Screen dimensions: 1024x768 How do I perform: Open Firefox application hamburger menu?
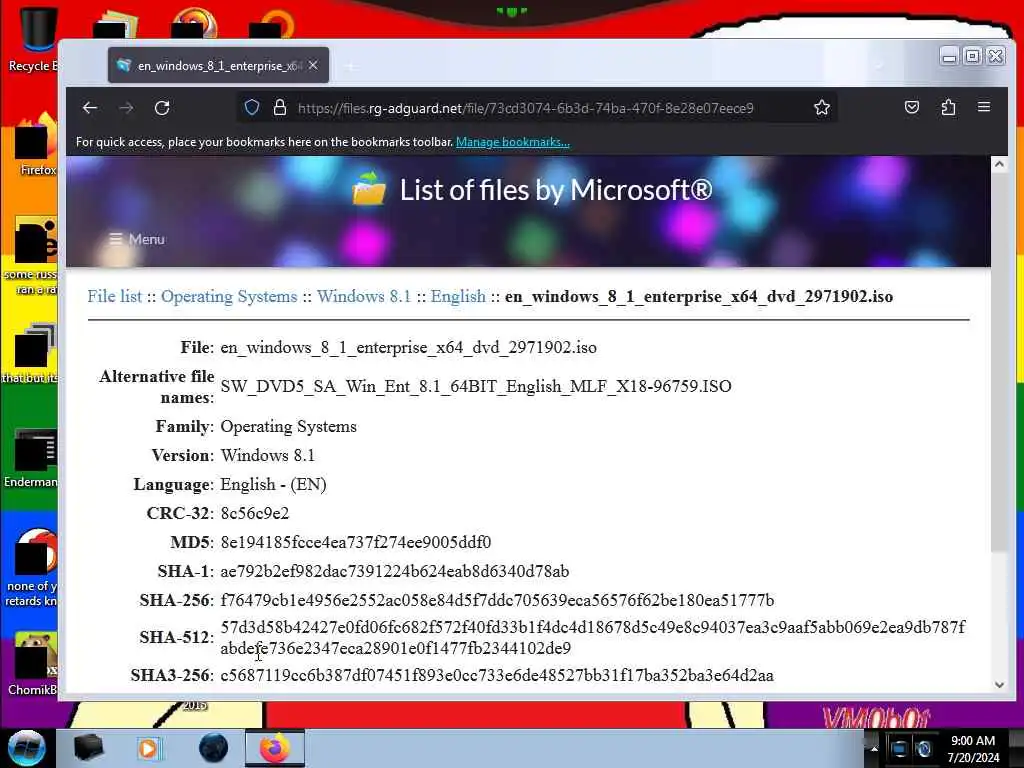click(x=984, y=106)
